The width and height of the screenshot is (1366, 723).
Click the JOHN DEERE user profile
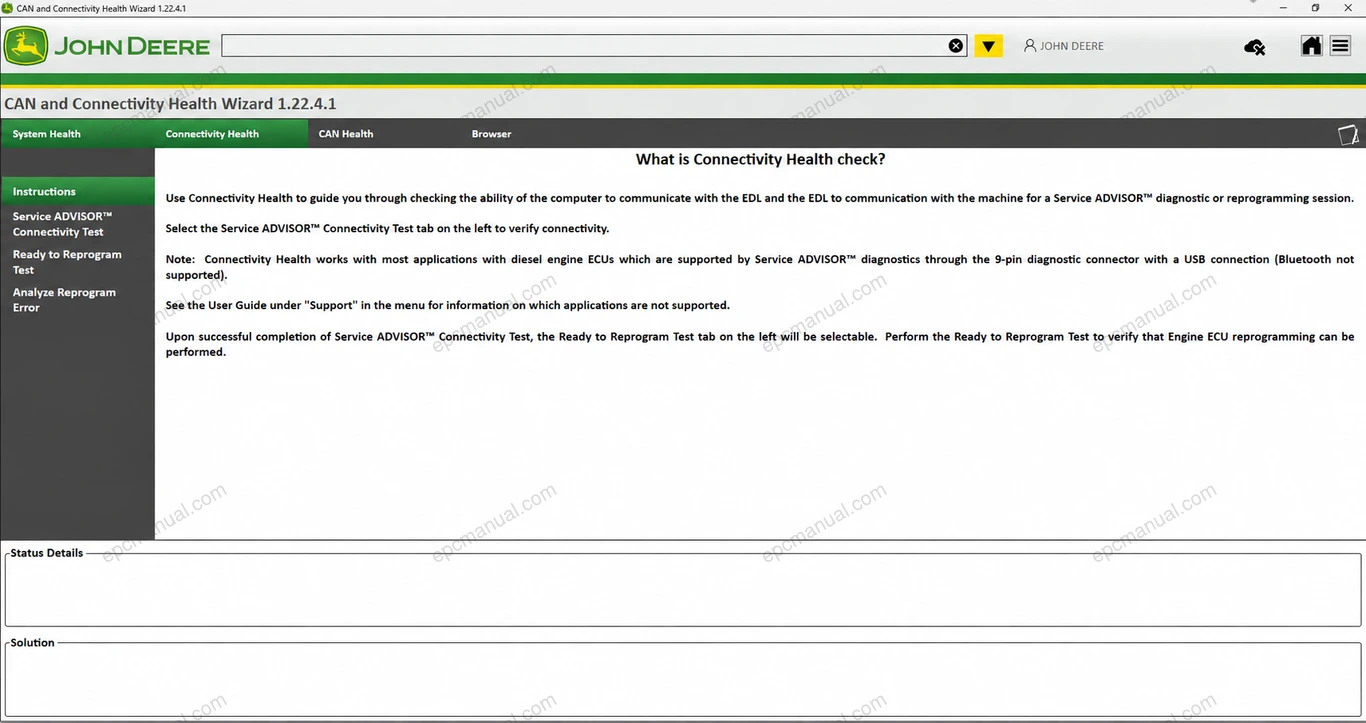1064,46
